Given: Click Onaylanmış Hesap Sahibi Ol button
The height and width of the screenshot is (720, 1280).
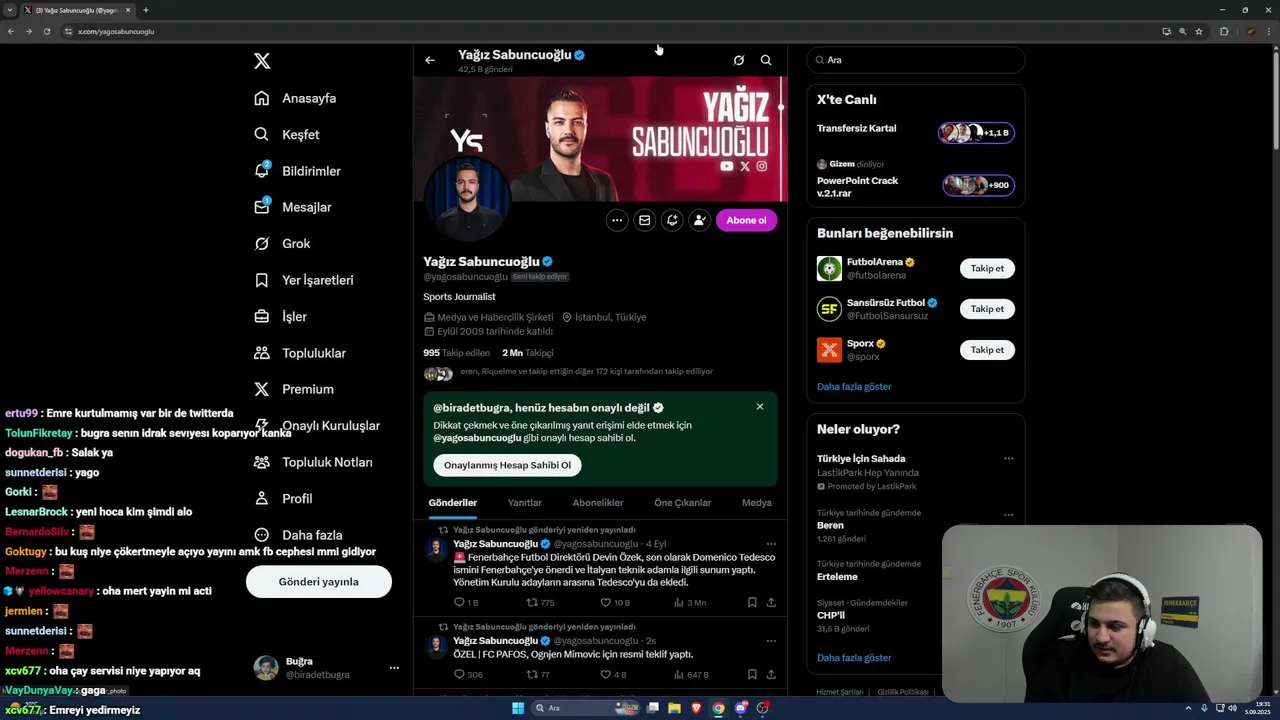Looking at the screenshot, I should 508,465.
